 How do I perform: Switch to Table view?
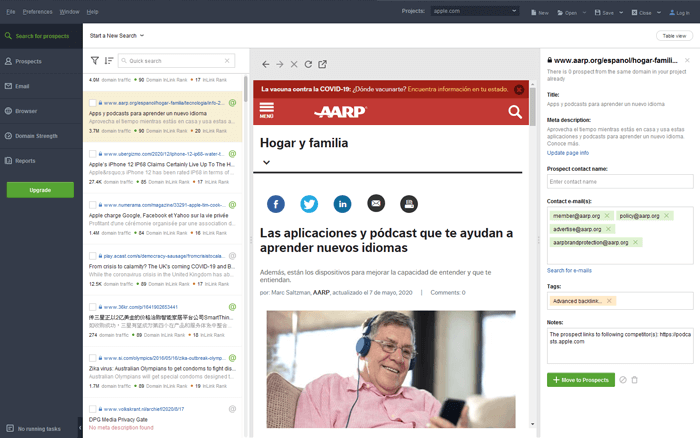(674, 36)
